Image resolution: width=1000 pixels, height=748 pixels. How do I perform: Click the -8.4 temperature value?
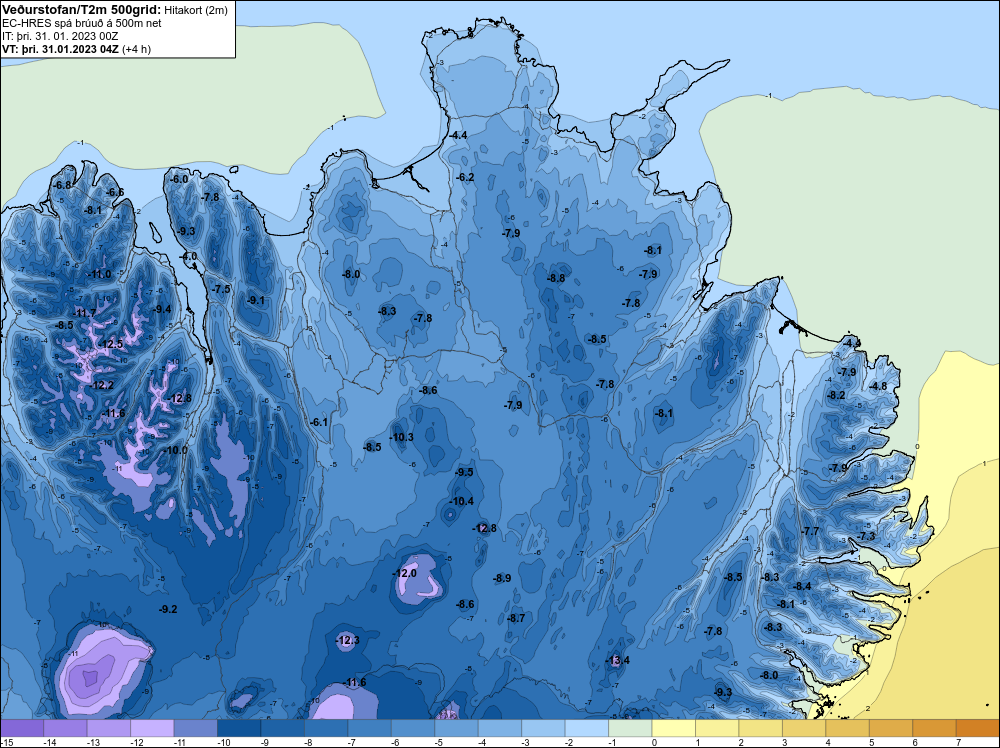802,586
